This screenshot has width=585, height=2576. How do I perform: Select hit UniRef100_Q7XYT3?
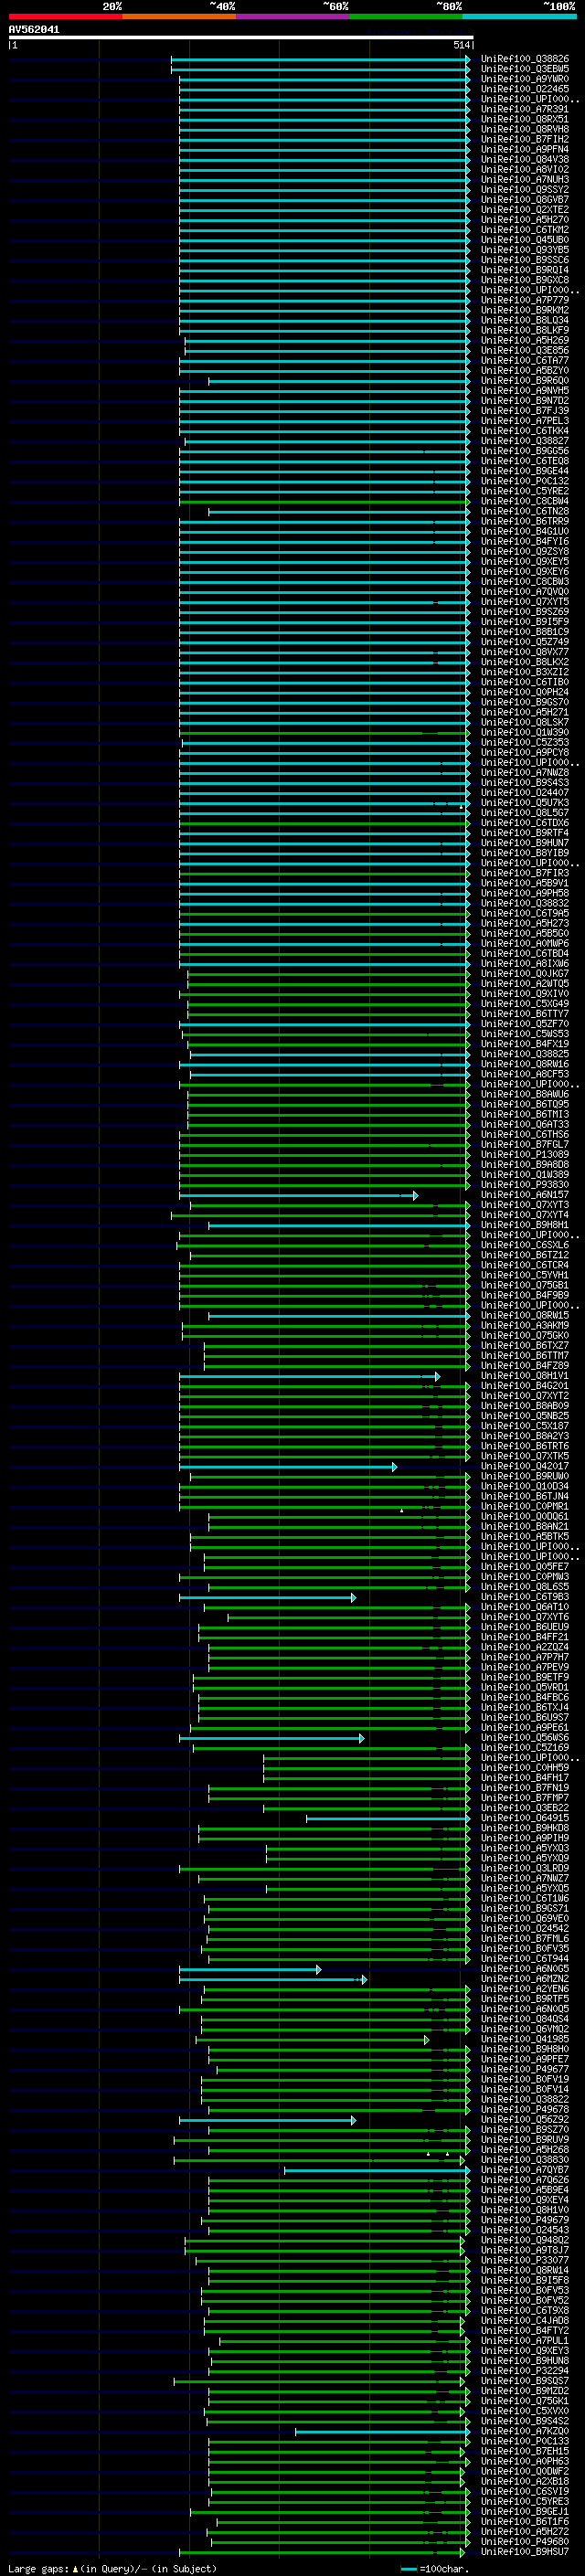point(524,1205)
